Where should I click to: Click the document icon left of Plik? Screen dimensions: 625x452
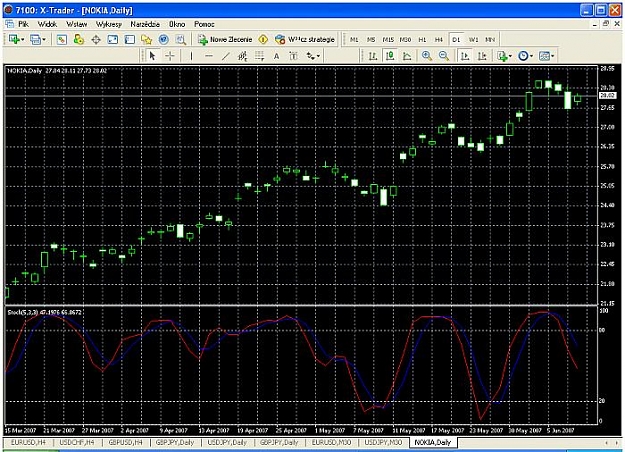[9, 24]
